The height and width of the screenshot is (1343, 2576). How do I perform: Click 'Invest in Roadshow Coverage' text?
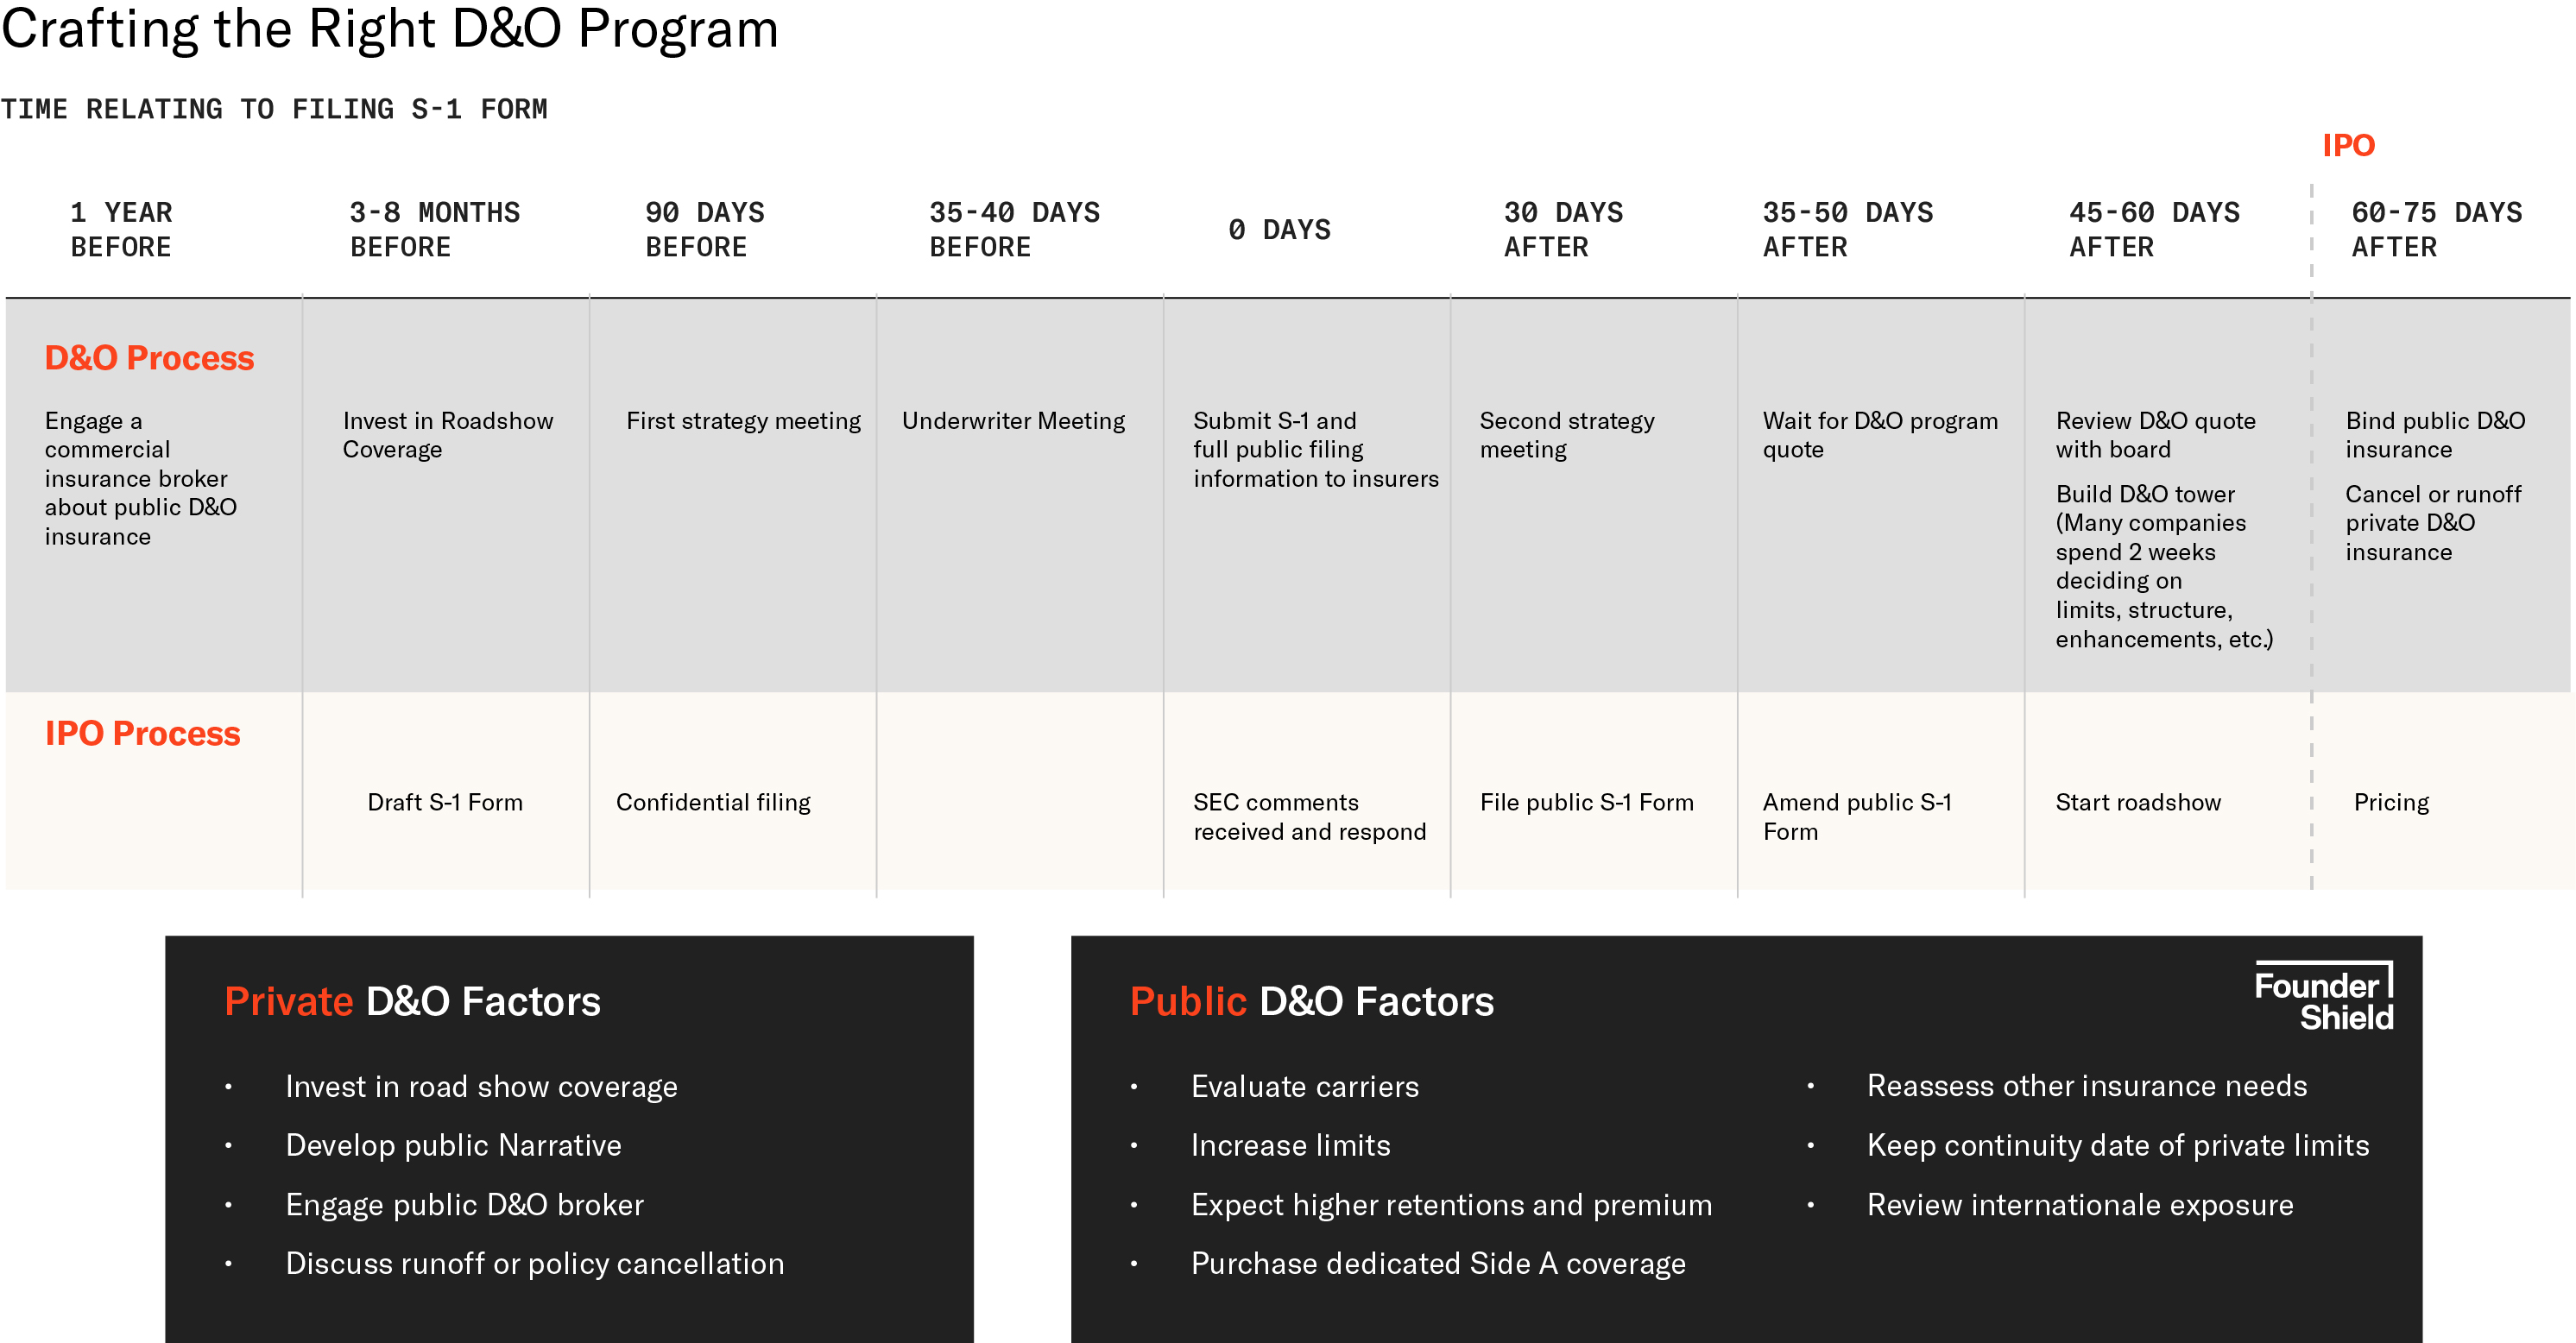447,435
